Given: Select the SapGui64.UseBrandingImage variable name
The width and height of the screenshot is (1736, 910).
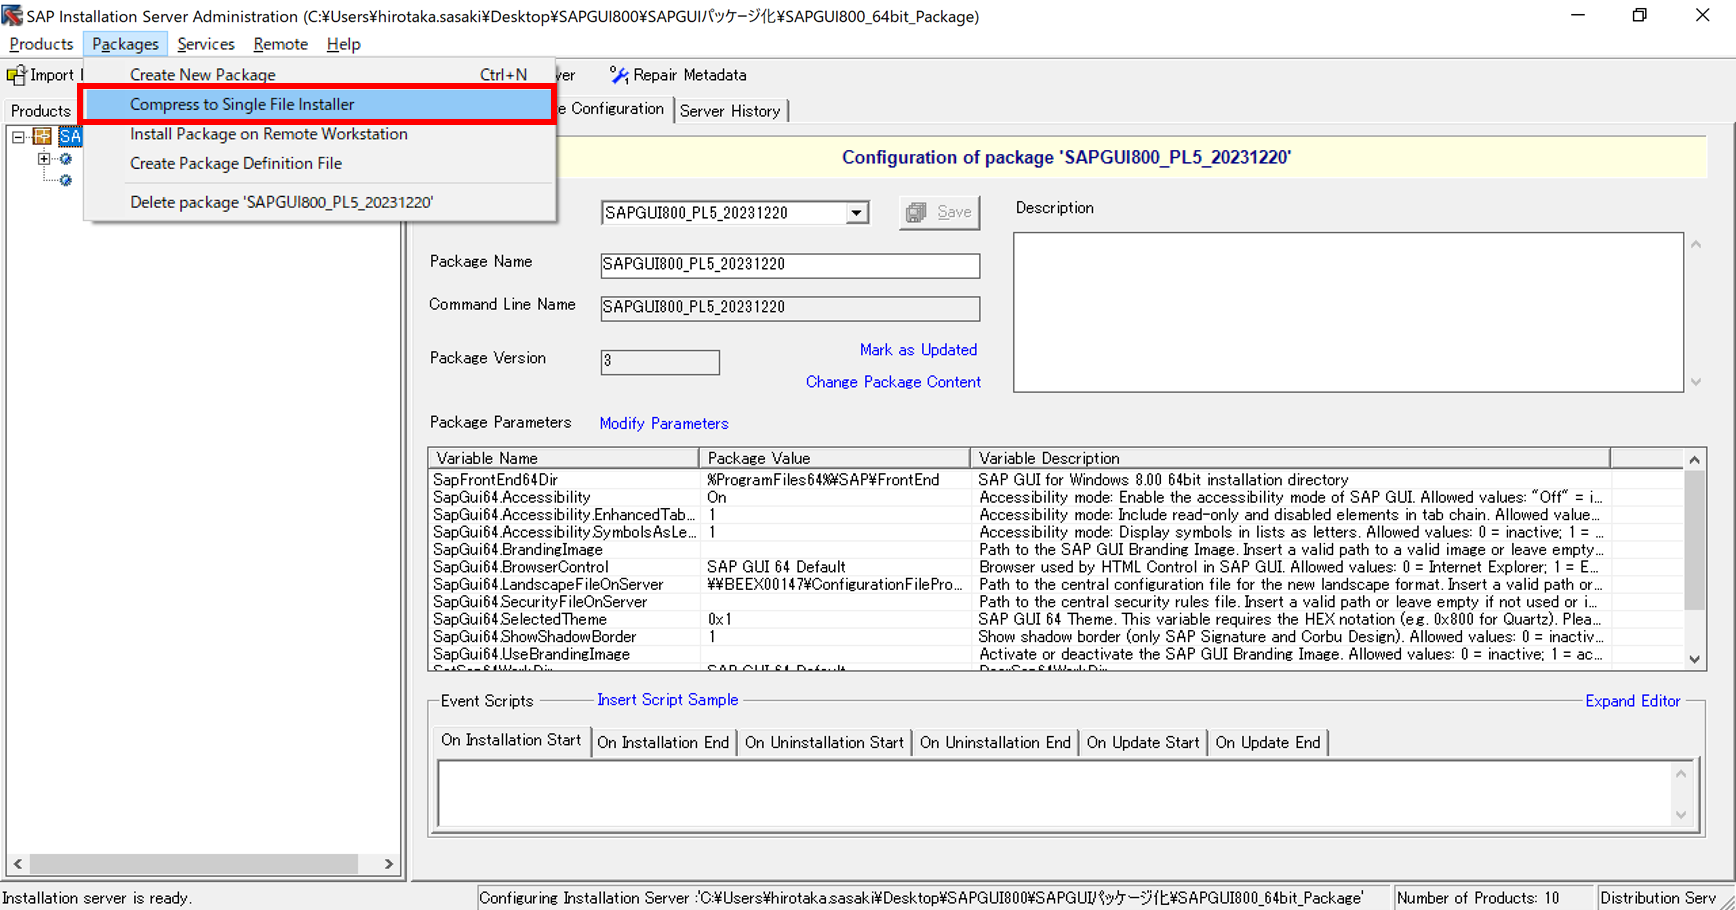Looking at the screenshot, I should pos(531,655).
